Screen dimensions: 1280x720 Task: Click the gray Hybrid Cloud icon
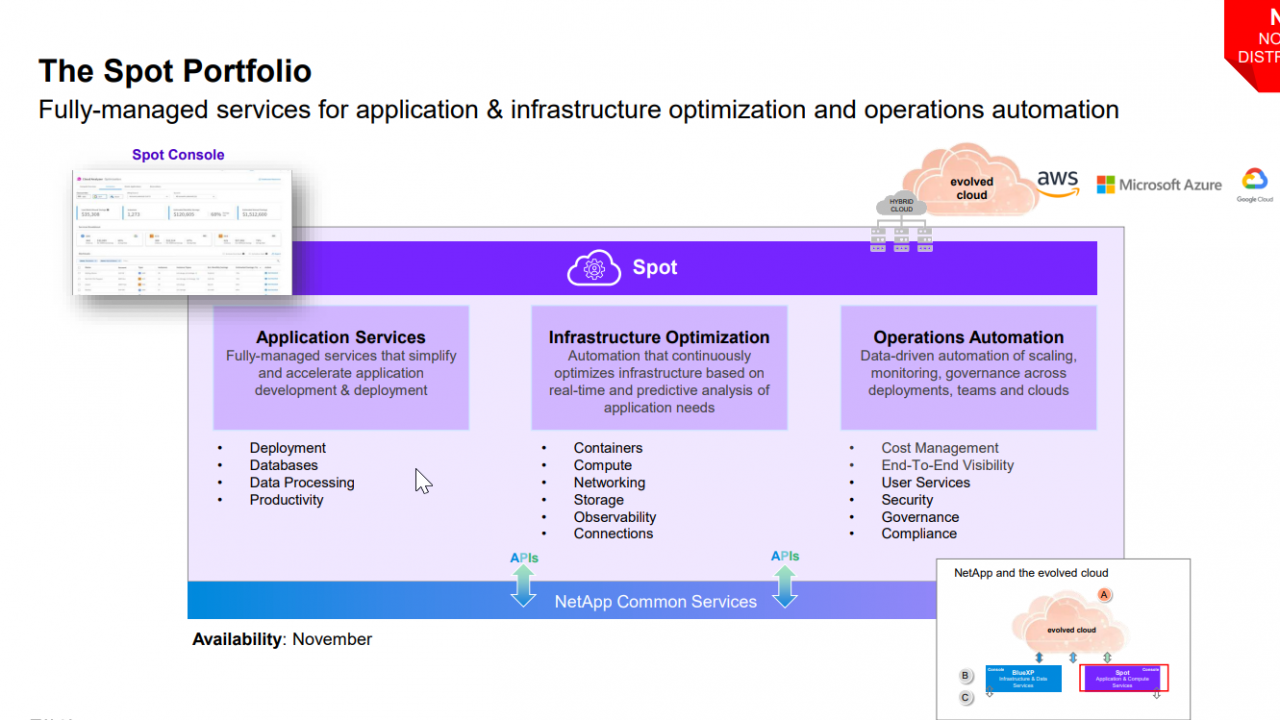click(901, 205)
